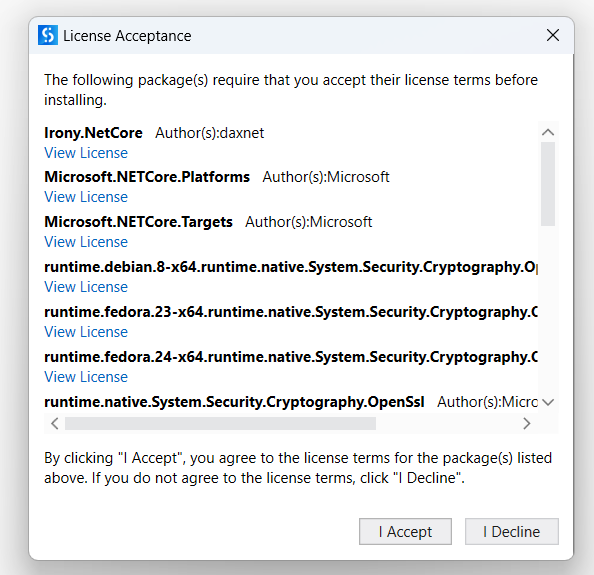Close the License Acceptance dialog
594x575 pixels.
[553, 35]
